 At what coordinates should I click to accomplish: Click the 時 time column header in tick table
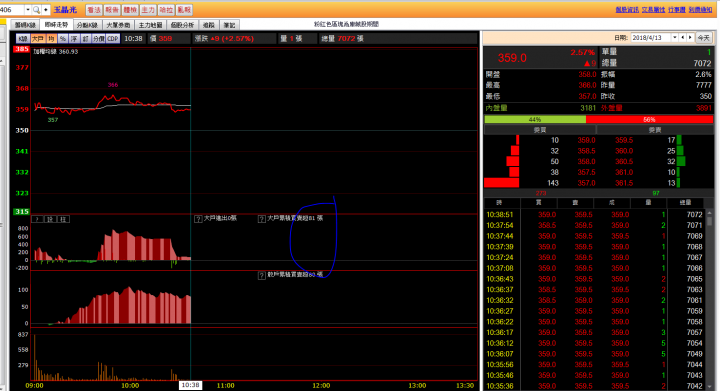point(501,202)
